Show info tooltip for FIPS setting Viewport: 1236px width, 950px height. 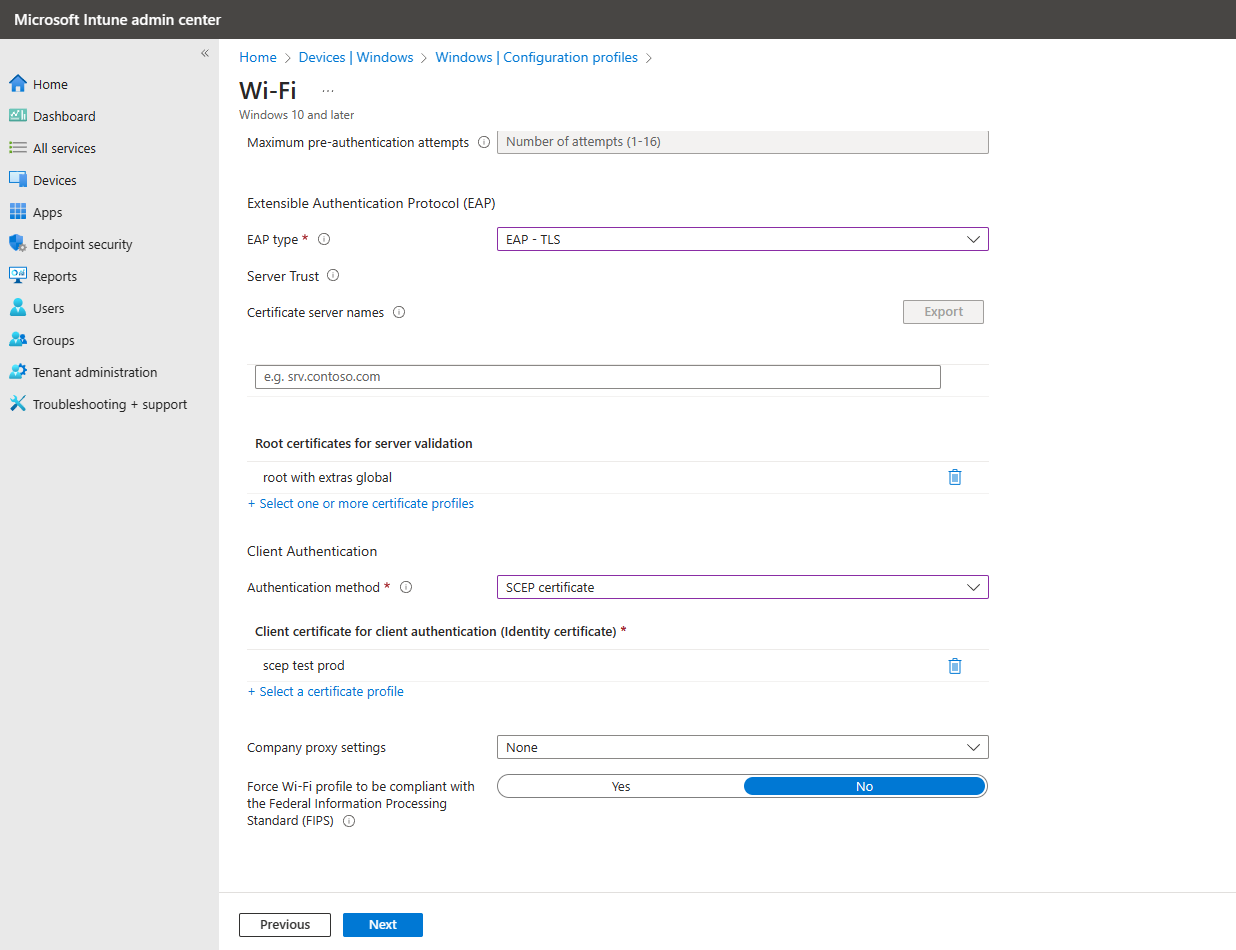point(349,821)
